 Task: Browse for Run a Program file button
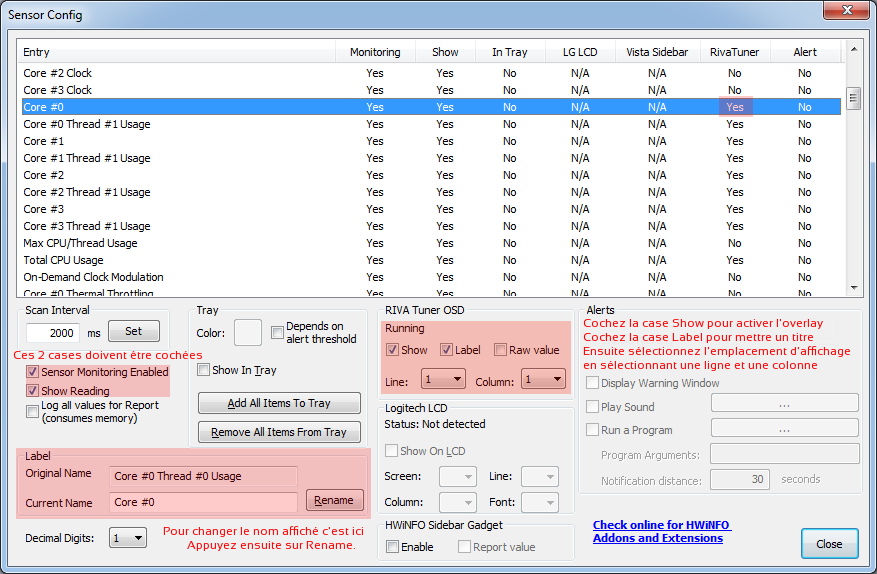(x=785, y=428)
